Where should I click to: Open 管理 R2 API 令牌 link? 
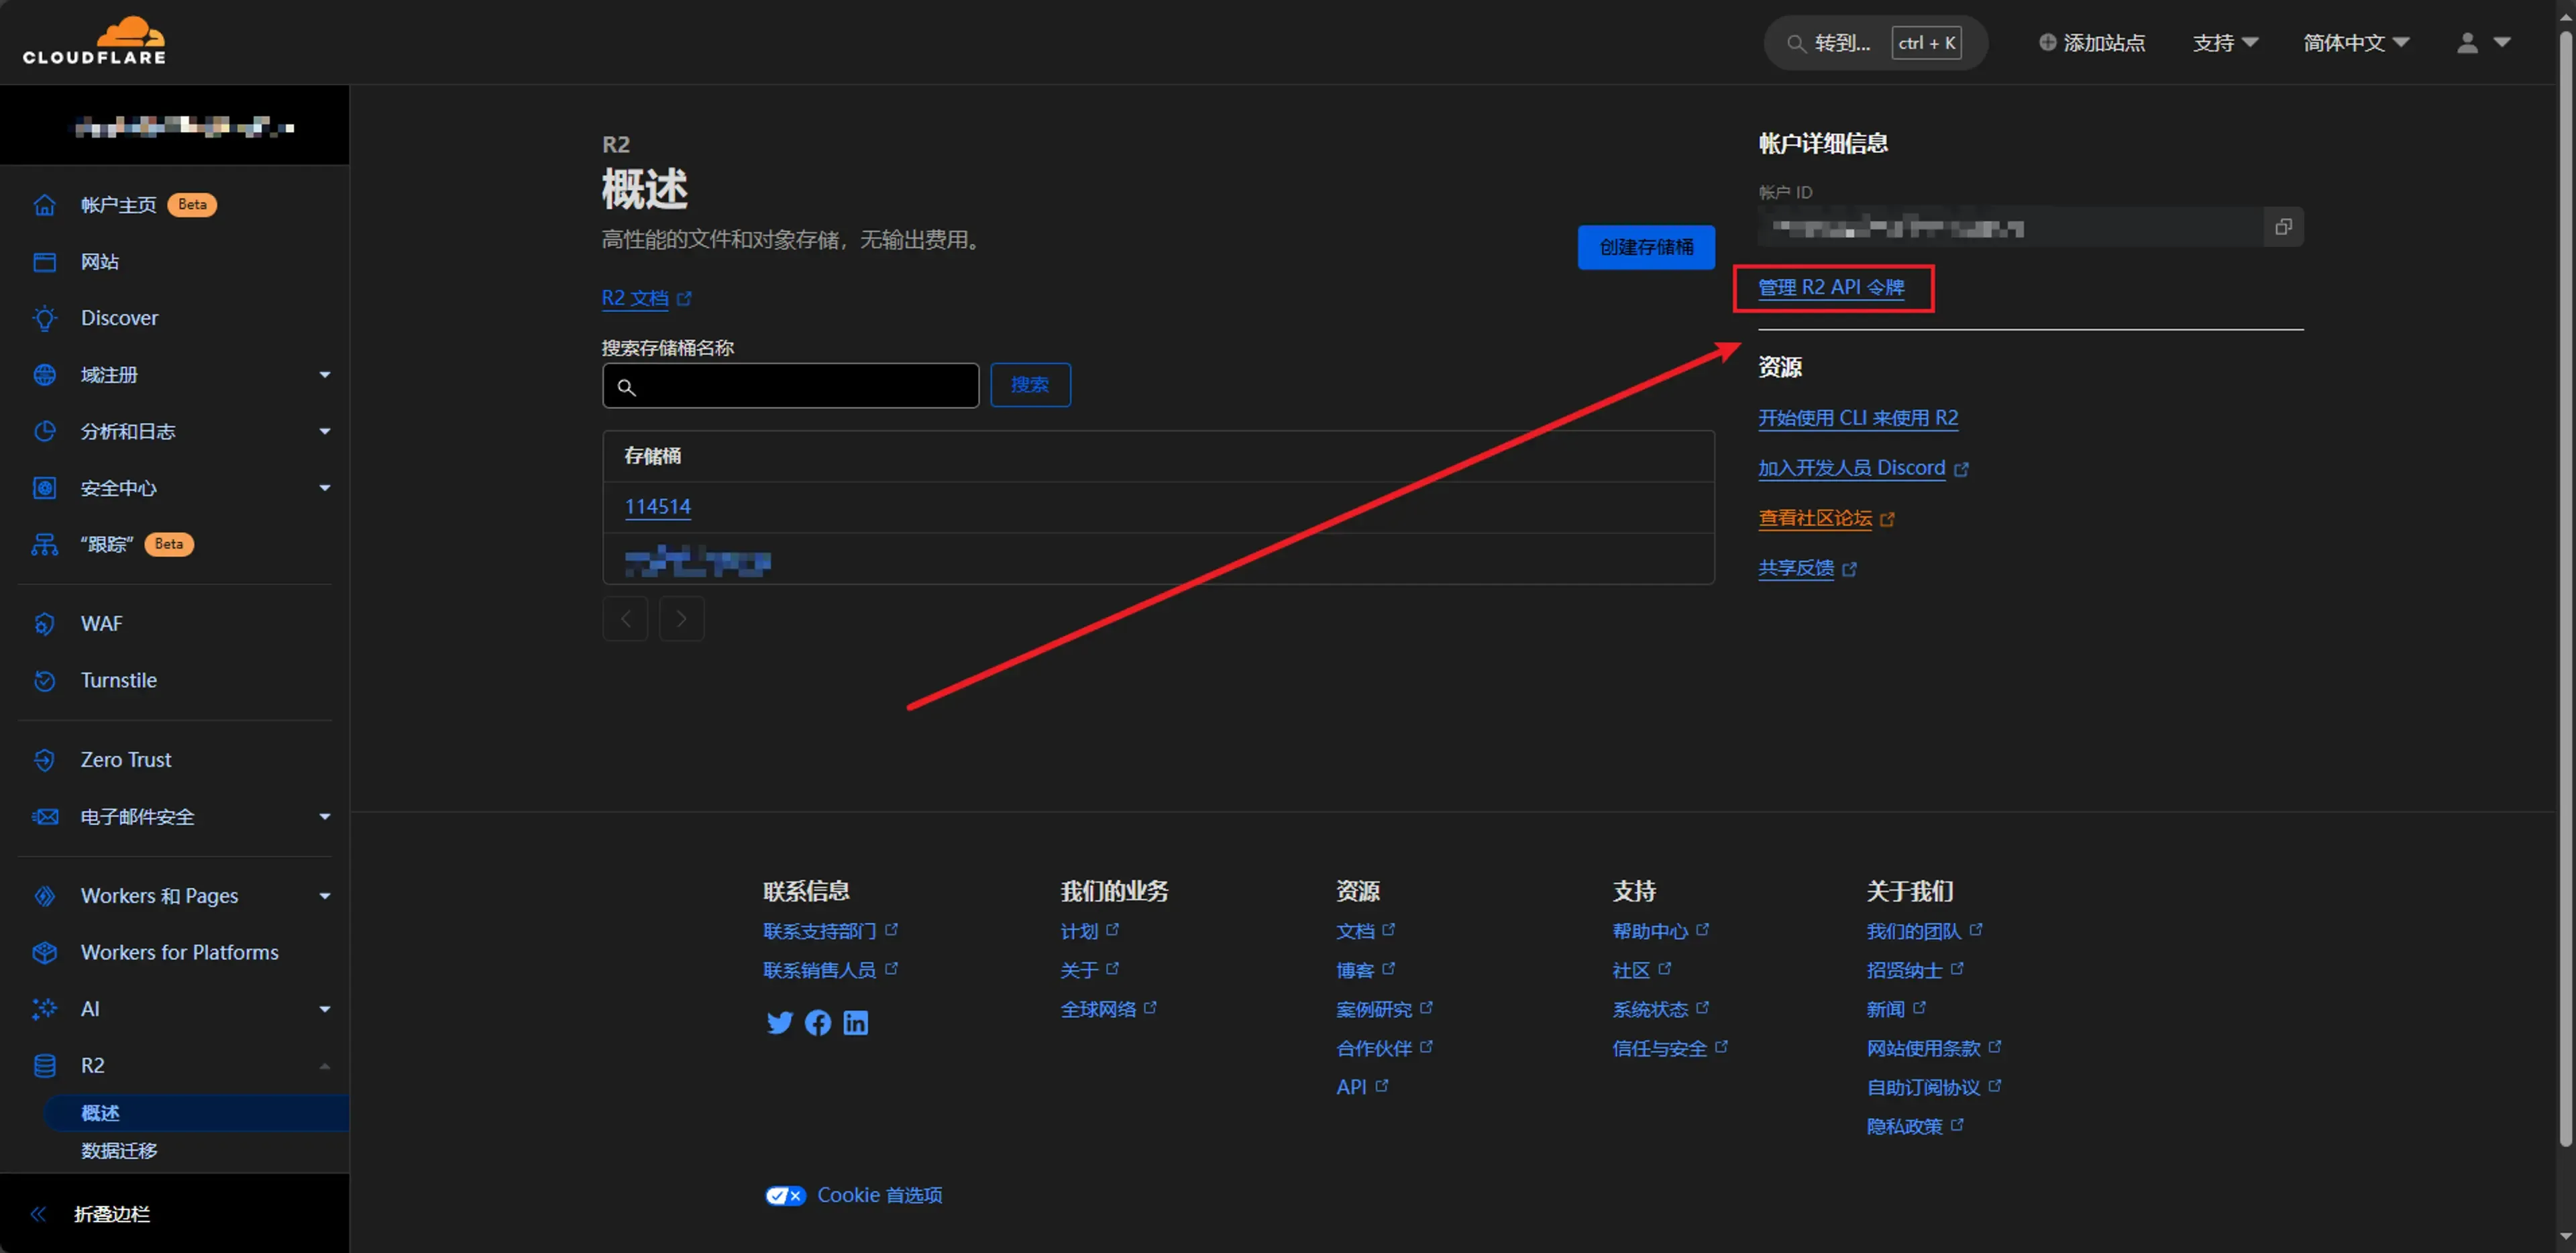[1831, 288]
